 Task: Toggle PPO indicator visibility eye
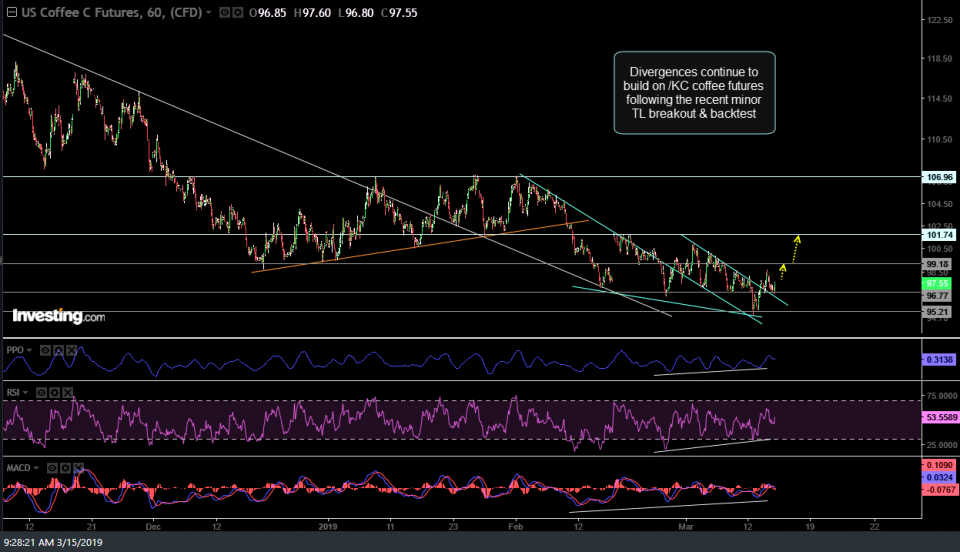point(43,350)
